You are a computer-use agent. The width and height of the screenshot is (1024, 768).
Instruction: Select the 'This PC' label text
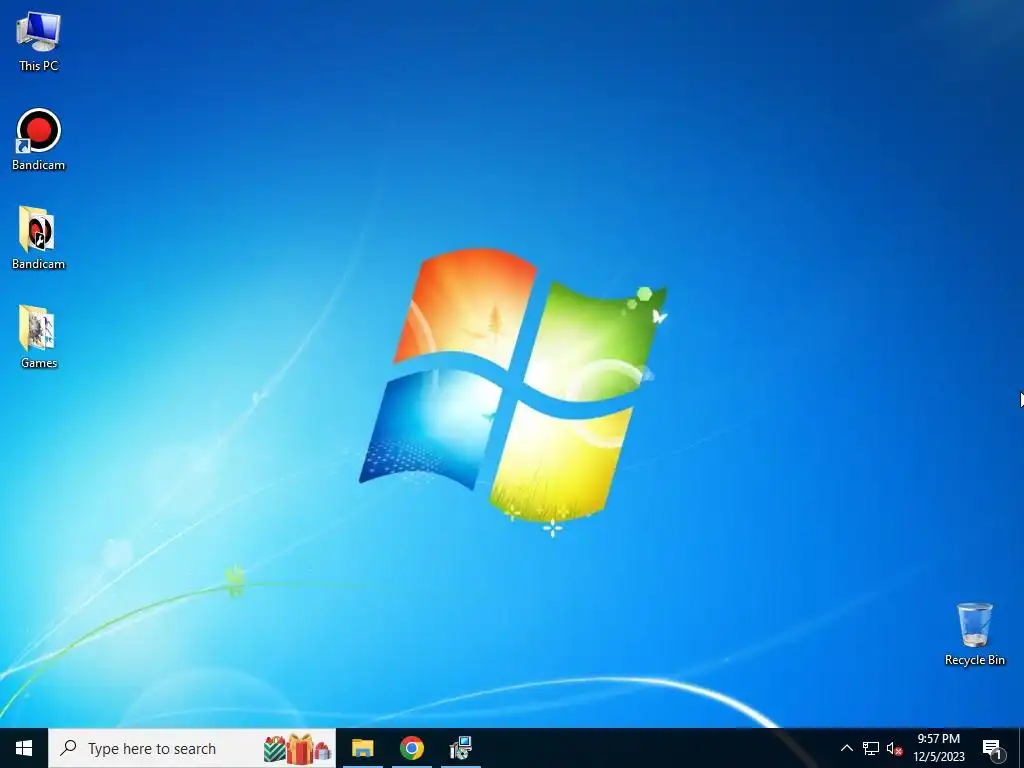pyautogui.click(x=39, y=66)
